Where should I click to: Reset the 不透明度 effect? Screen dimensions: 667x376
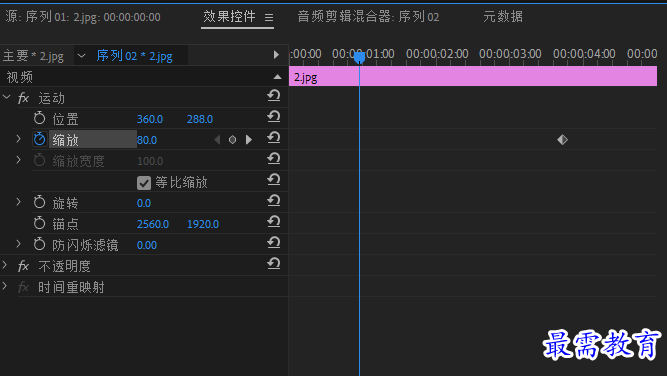pyautogui.click(x=274, y=264)
